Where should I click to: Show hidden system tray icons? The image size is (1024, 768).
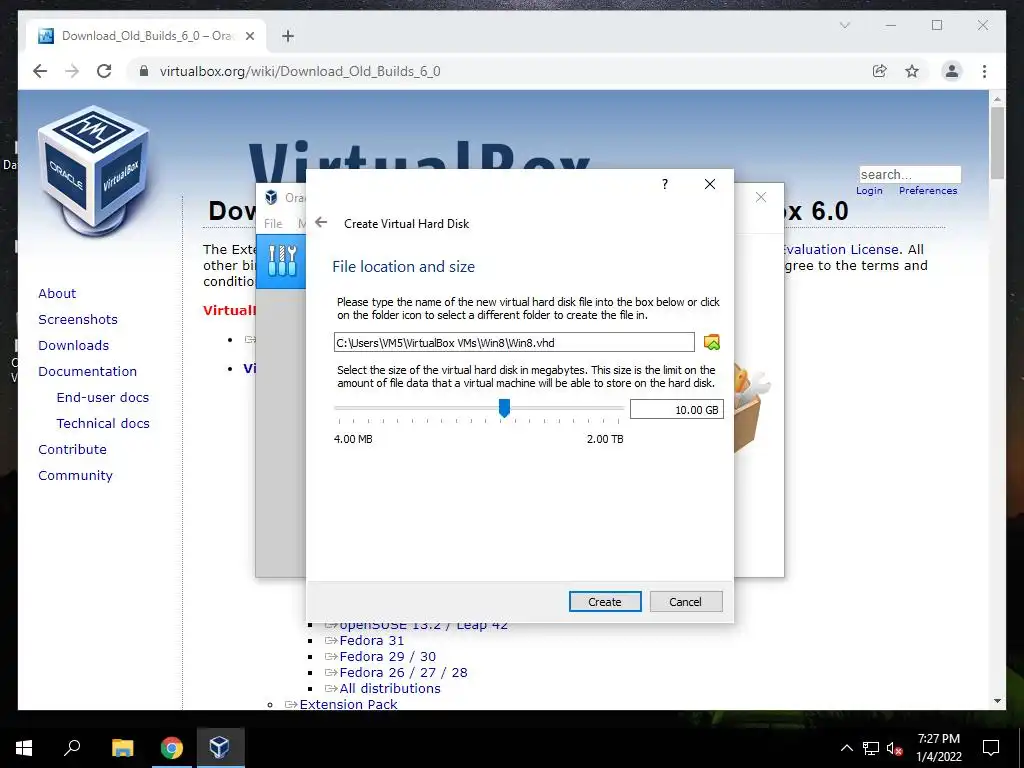[x=846, y=748]
